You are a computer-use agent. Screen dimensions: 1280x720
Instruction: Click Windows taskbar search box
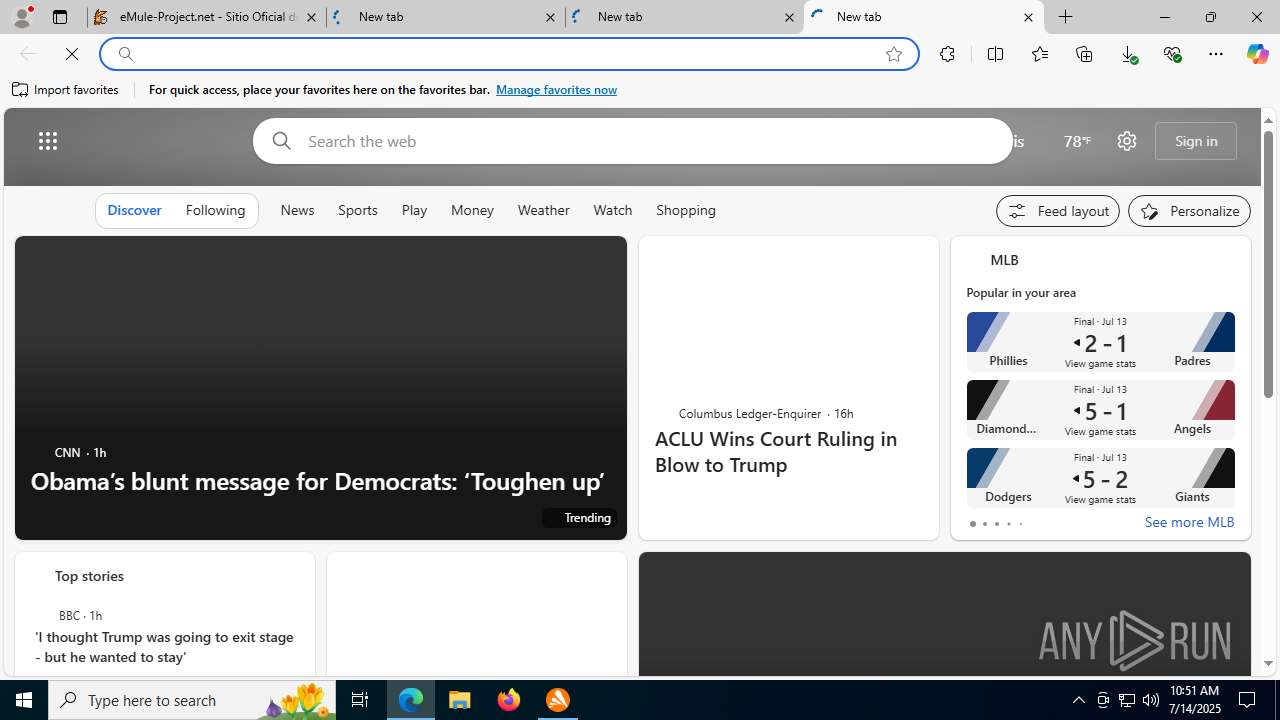click(x=192, y=700)
